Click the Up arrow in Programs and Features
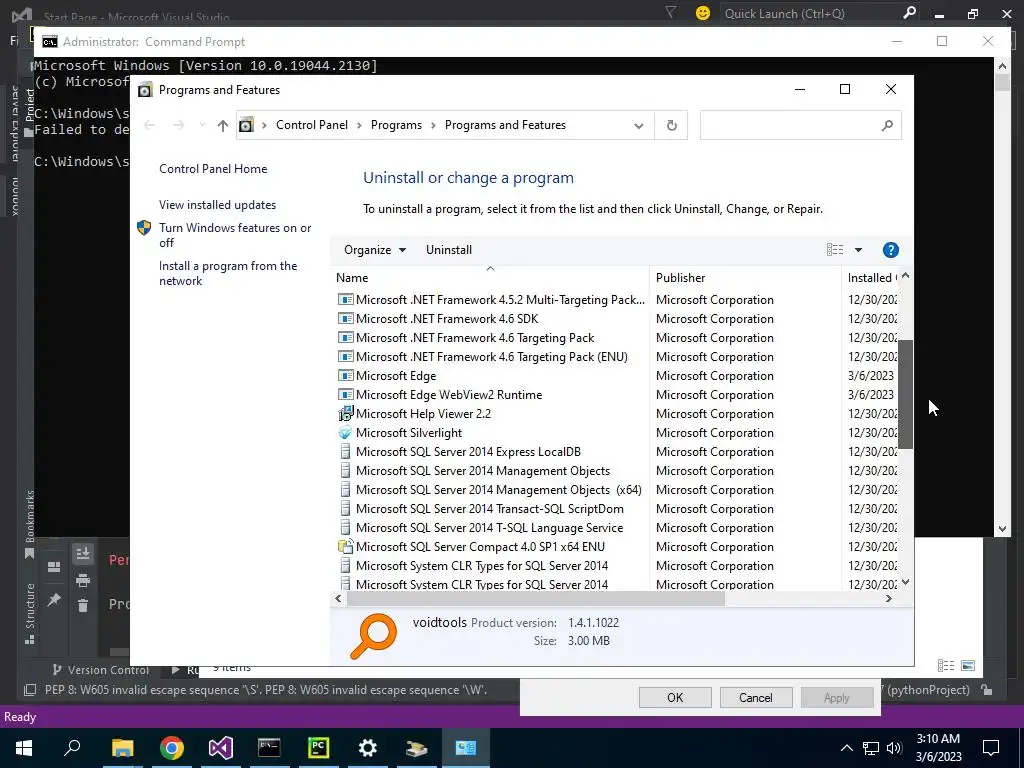 (223, 125)
